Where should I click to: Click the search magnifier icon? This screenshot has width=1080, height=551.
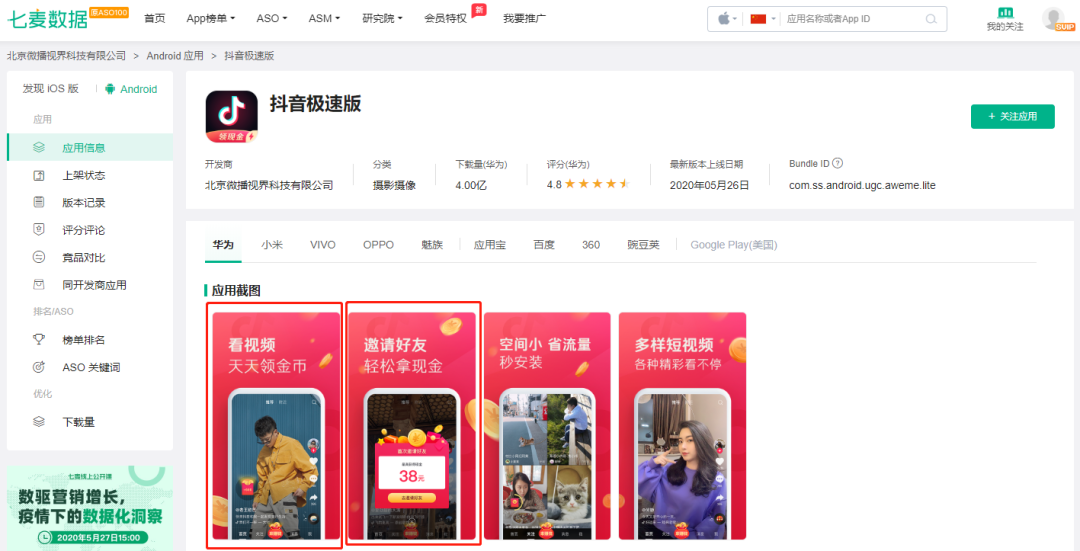click(x=931, y=19)
